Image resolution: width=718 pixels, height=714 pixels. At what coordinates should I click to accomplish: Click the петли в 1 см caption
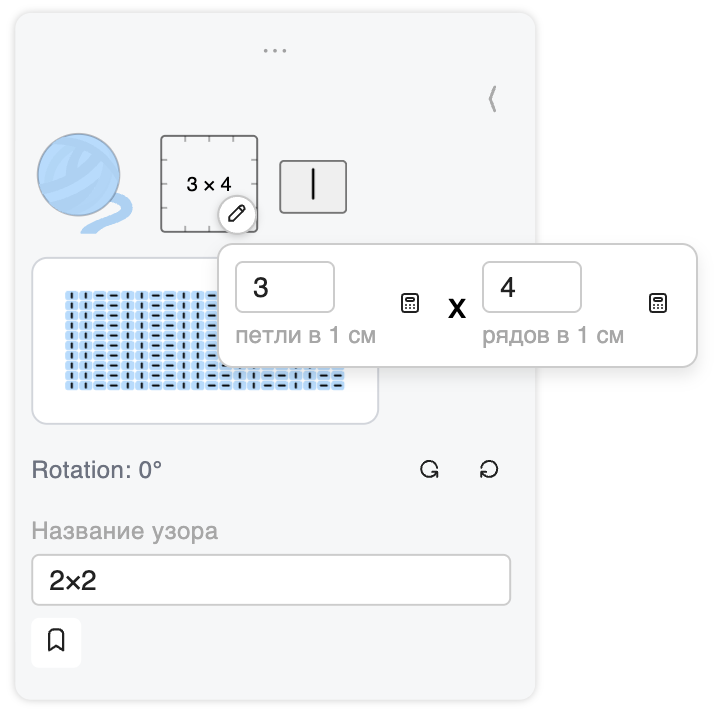coord(305,335)
